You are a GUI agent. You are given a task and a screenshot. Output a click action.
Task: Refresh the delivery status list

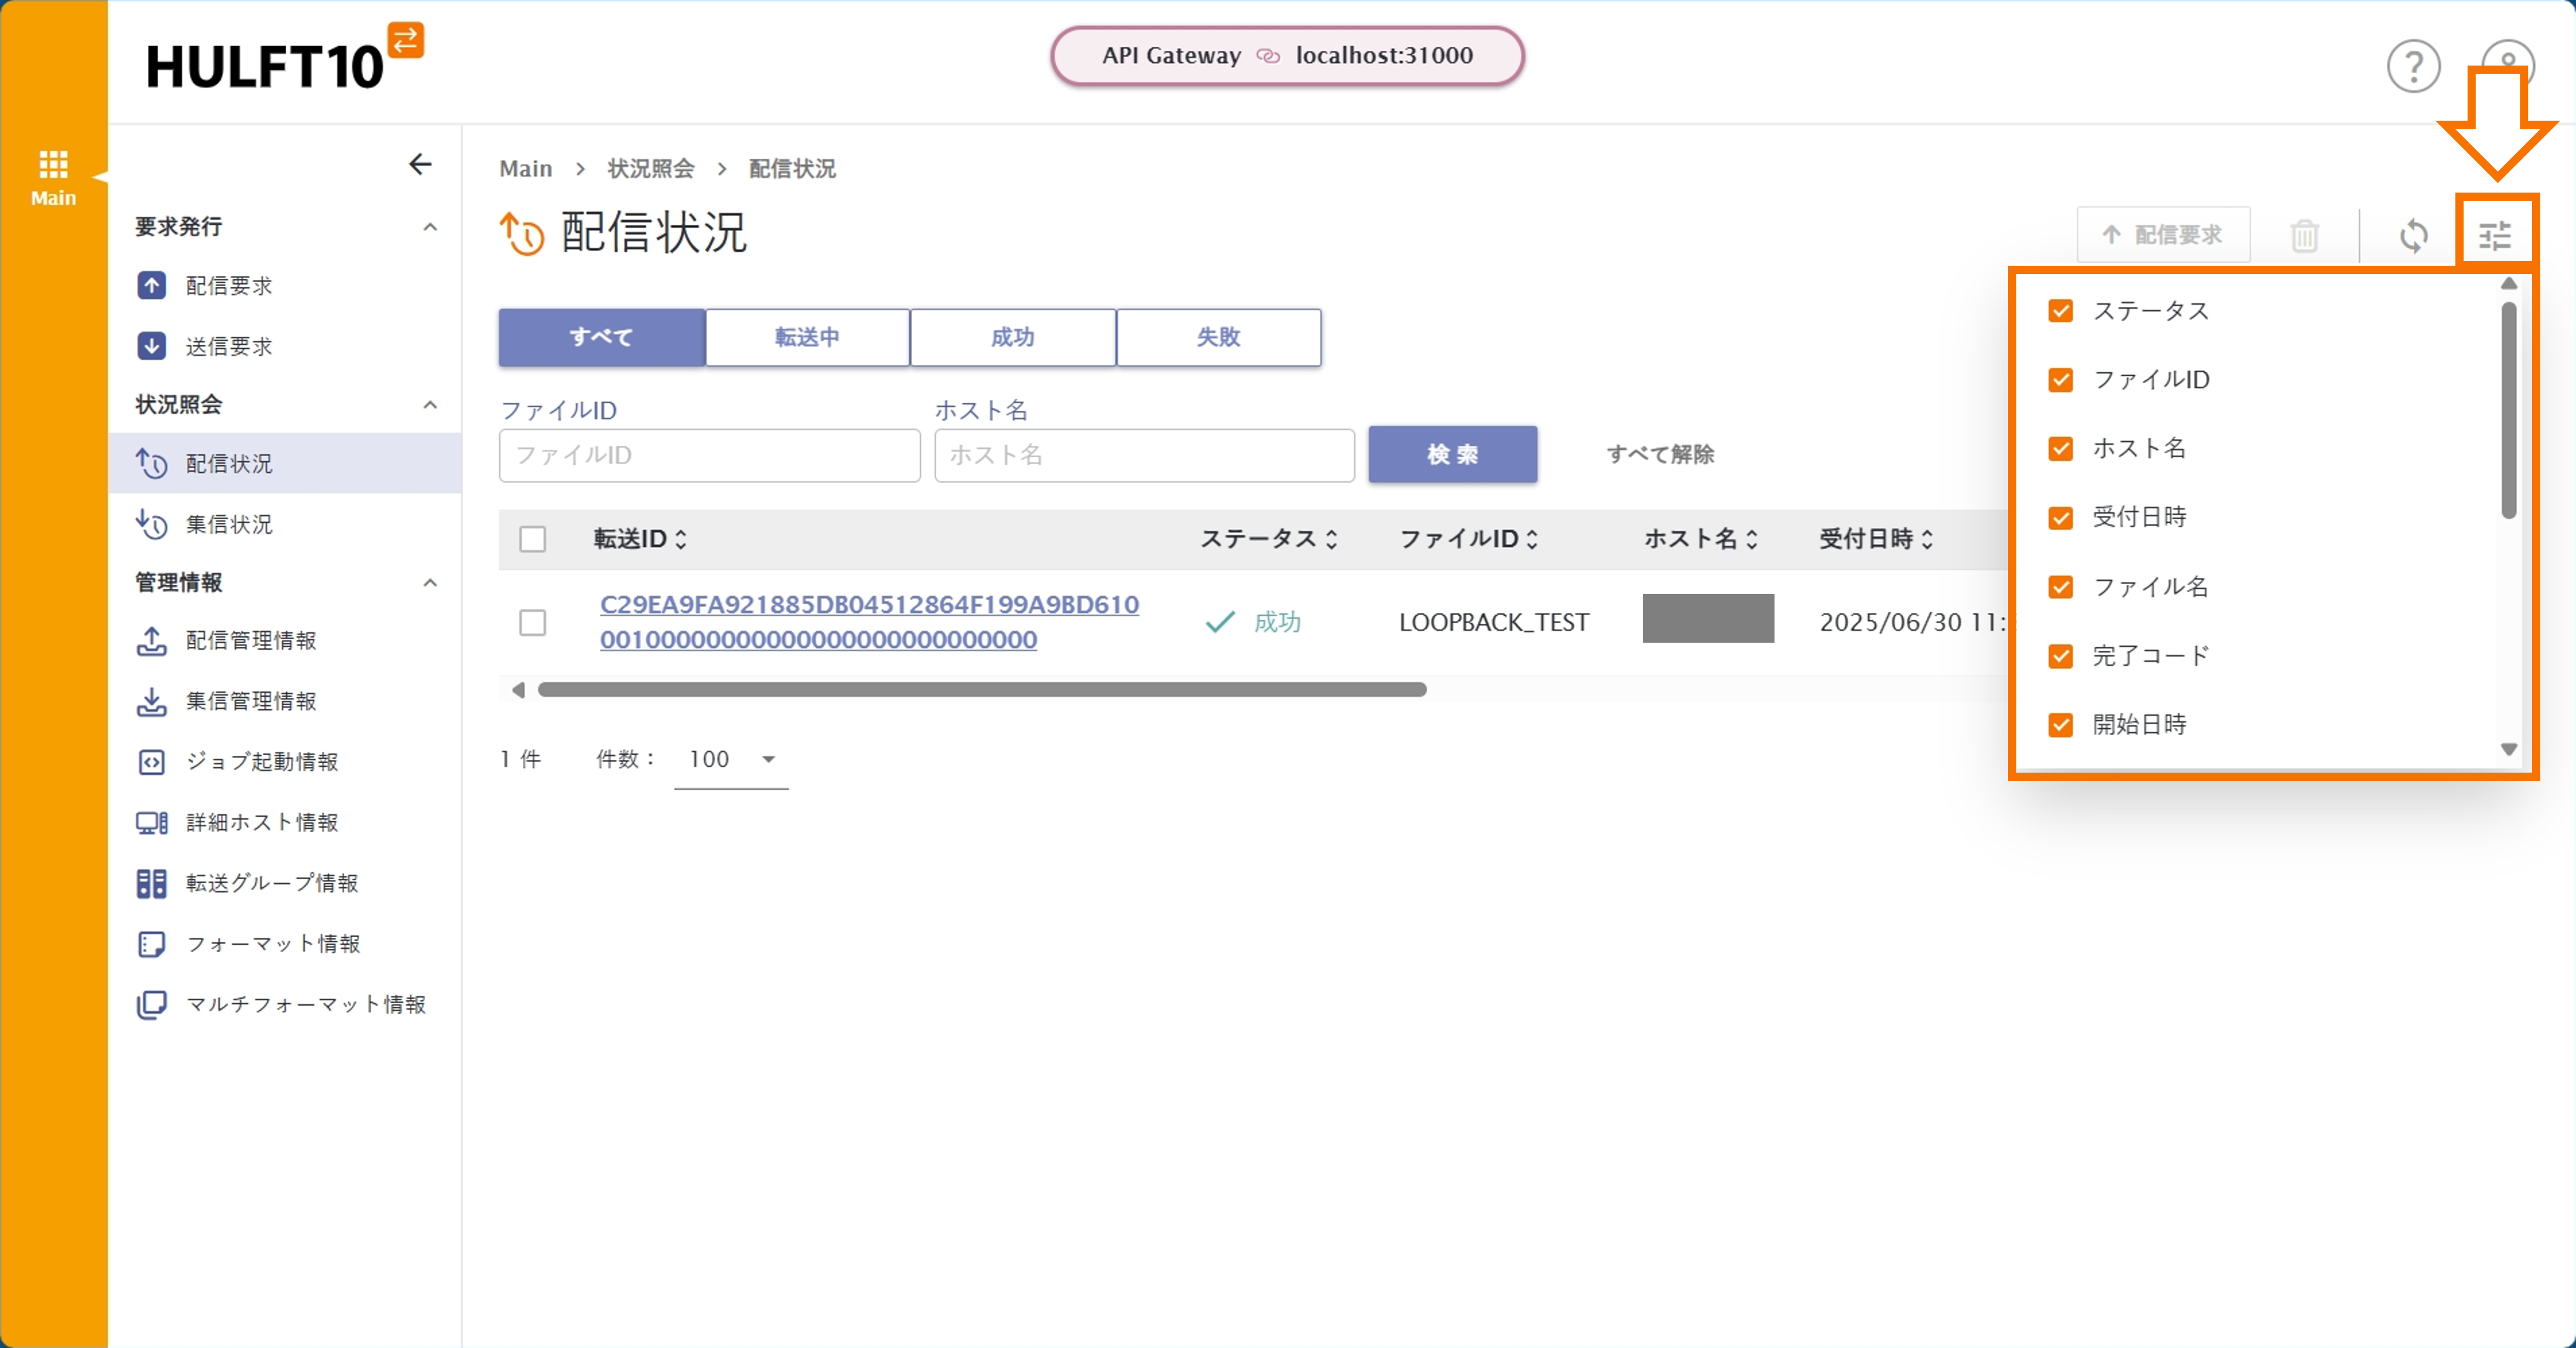(2414, 234)
